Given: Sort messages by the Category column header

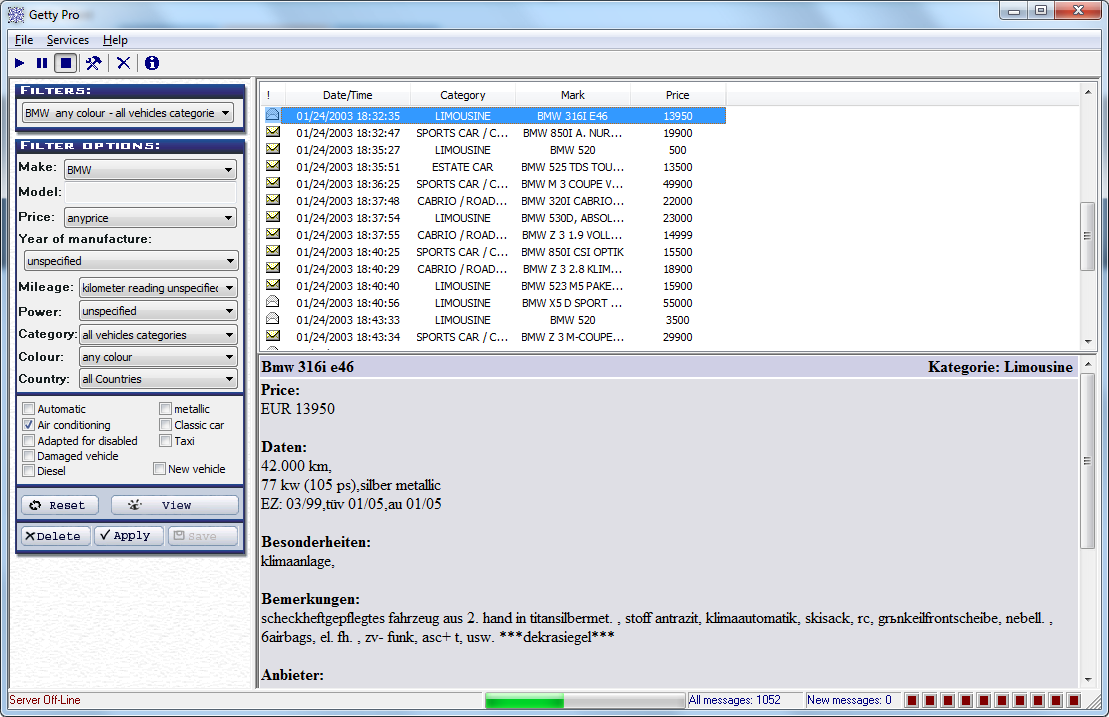Looking at the screenshot, I should click(x=463, y=95).
